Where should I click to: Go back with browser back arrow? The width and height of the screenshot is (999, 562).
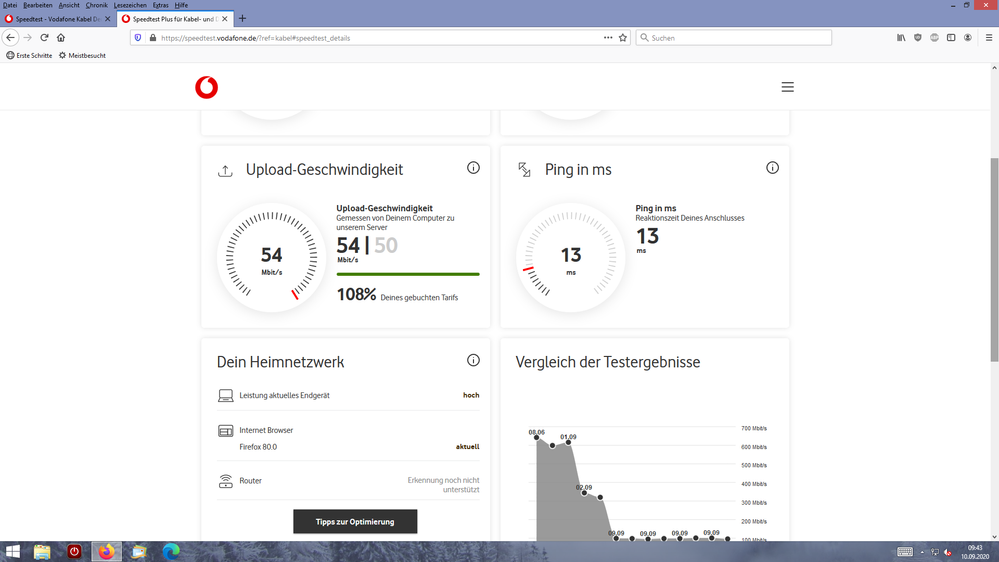tap(10, 38)
